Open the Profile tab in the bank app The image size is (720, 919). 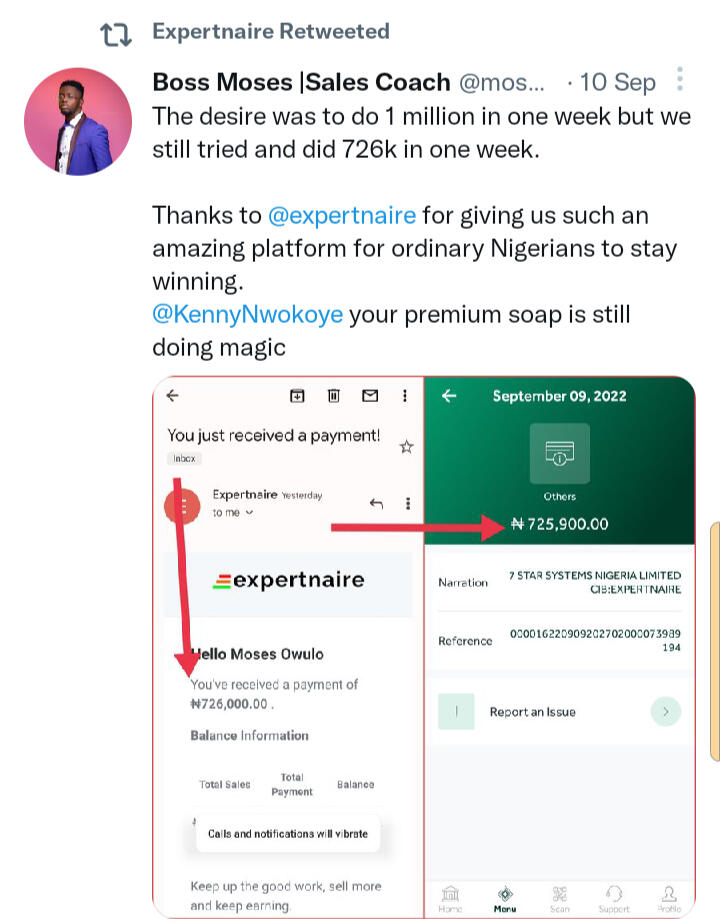coord(669,897)
